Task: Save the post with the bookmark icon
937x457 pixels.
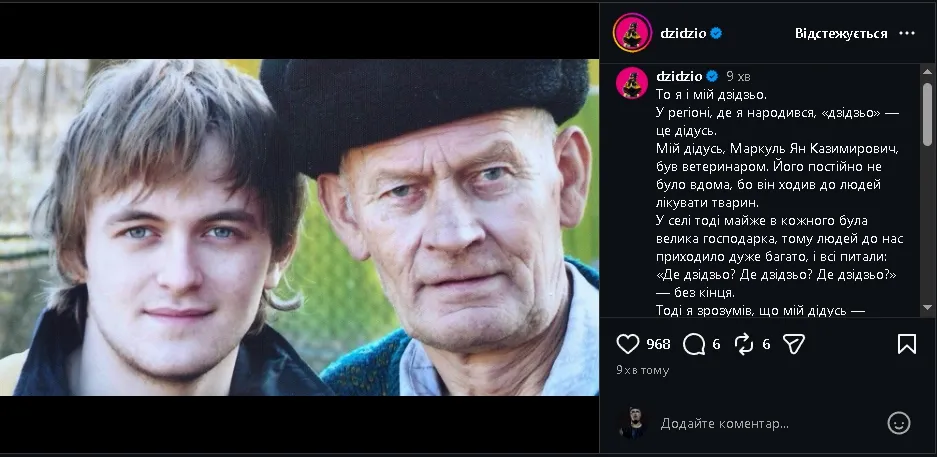Action: 907,344
